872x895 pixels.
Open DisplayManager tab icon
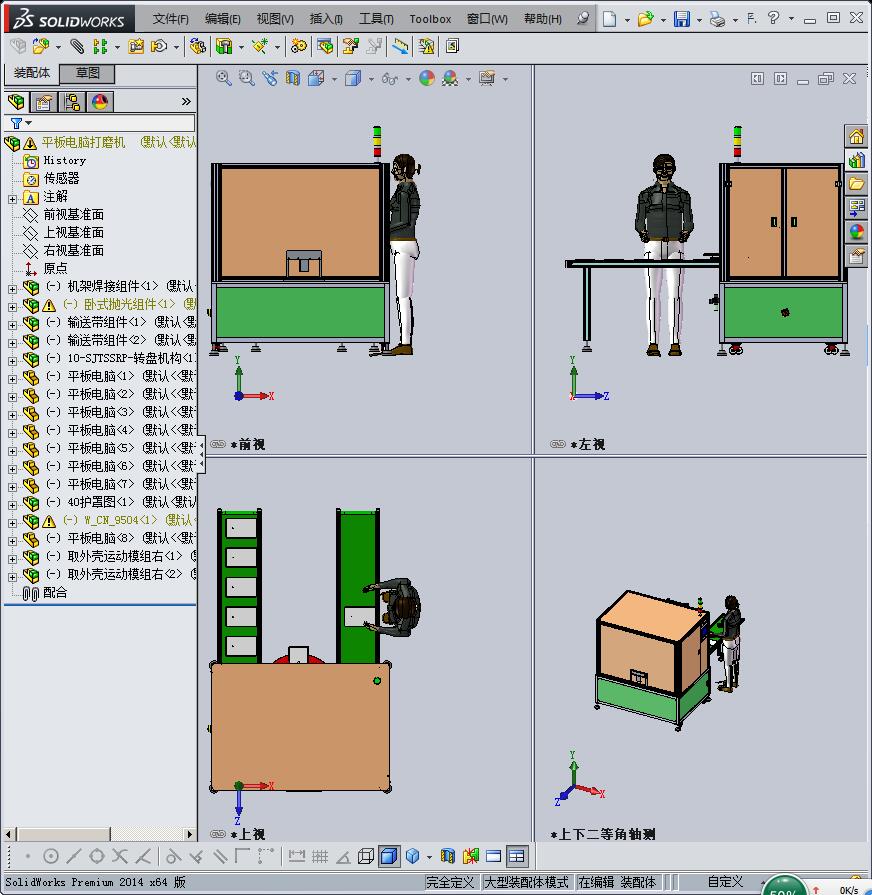pyautogui.click(x=100, y=102)
